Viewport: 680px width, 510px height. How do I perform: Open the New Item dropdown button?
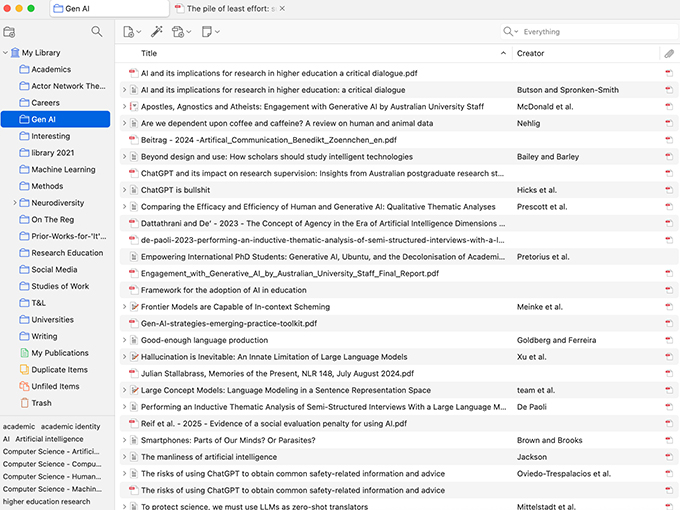131,32
